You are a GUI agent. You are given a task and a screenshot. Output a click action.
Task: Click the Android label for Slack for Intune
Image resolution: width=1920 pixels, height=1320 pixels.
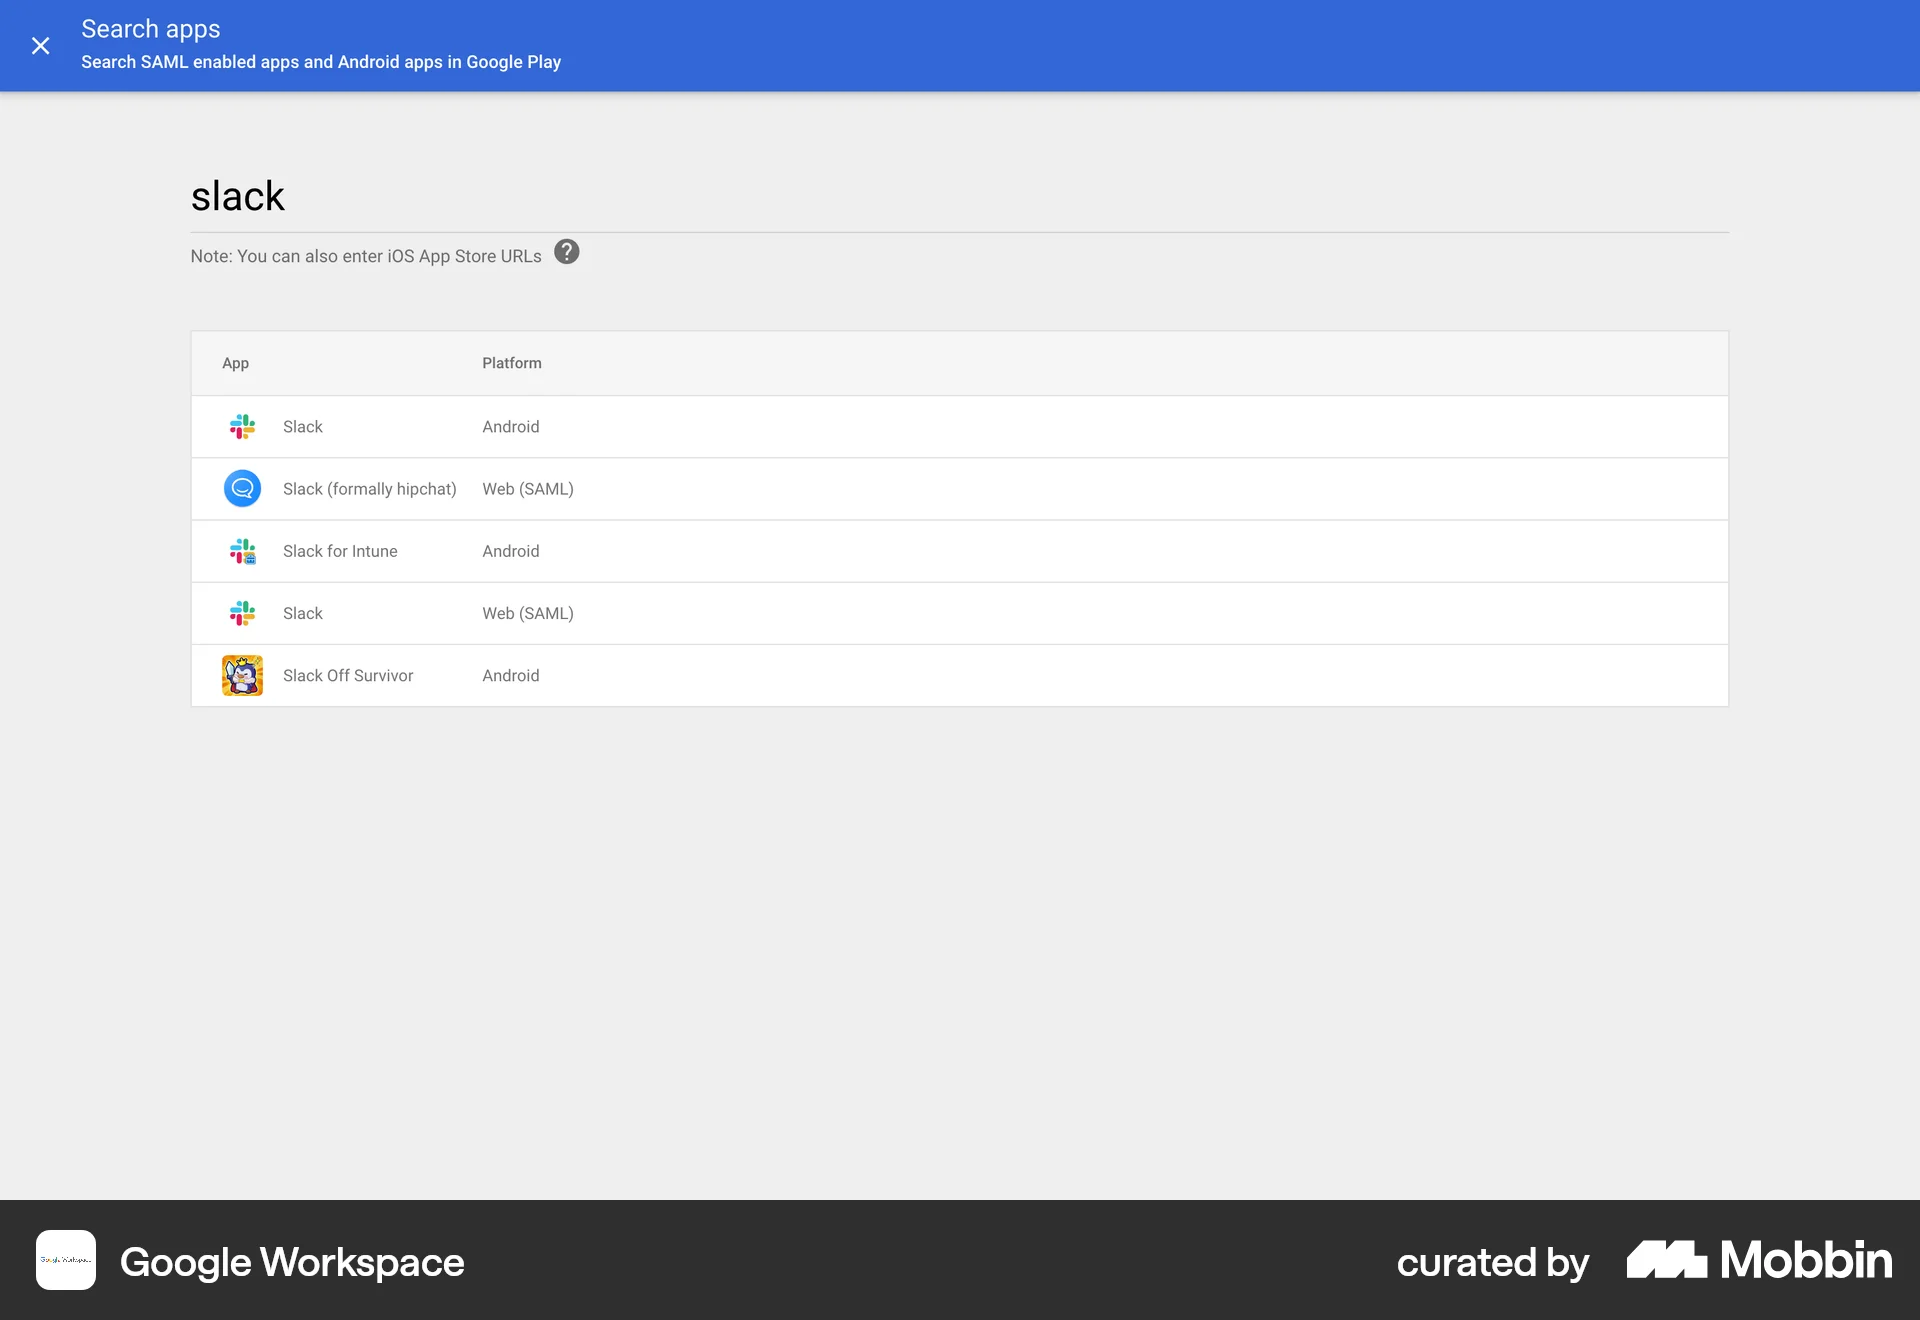pyautogui.click(x=510, y=551)
